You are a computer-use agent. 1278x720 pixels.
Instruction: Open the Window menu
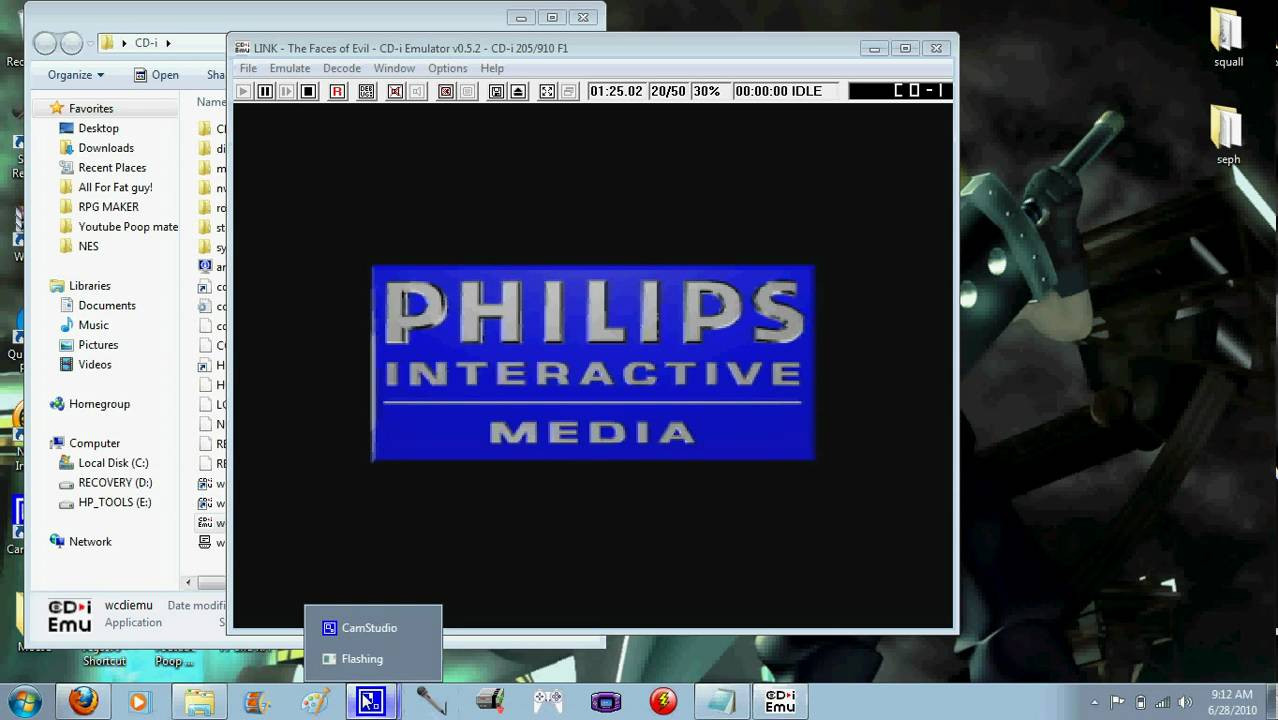(x=394, y=68)
